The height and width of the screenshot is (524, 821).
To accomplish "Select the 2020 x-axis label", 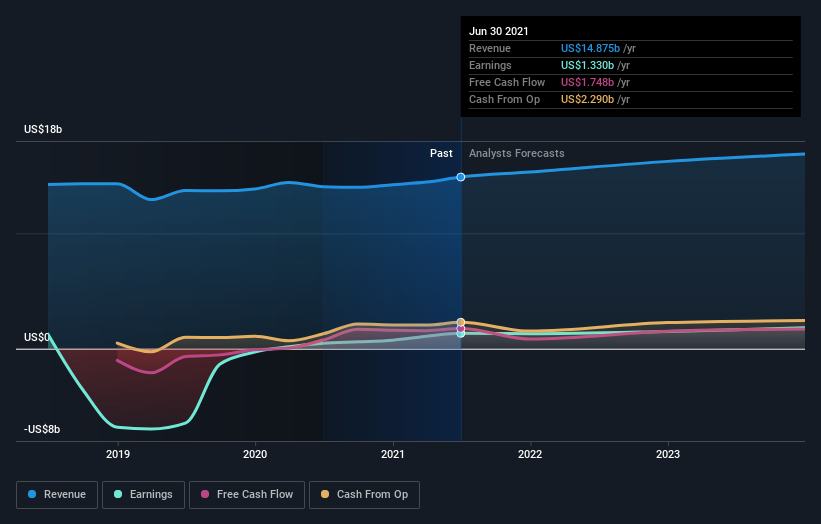I will 255,454.
